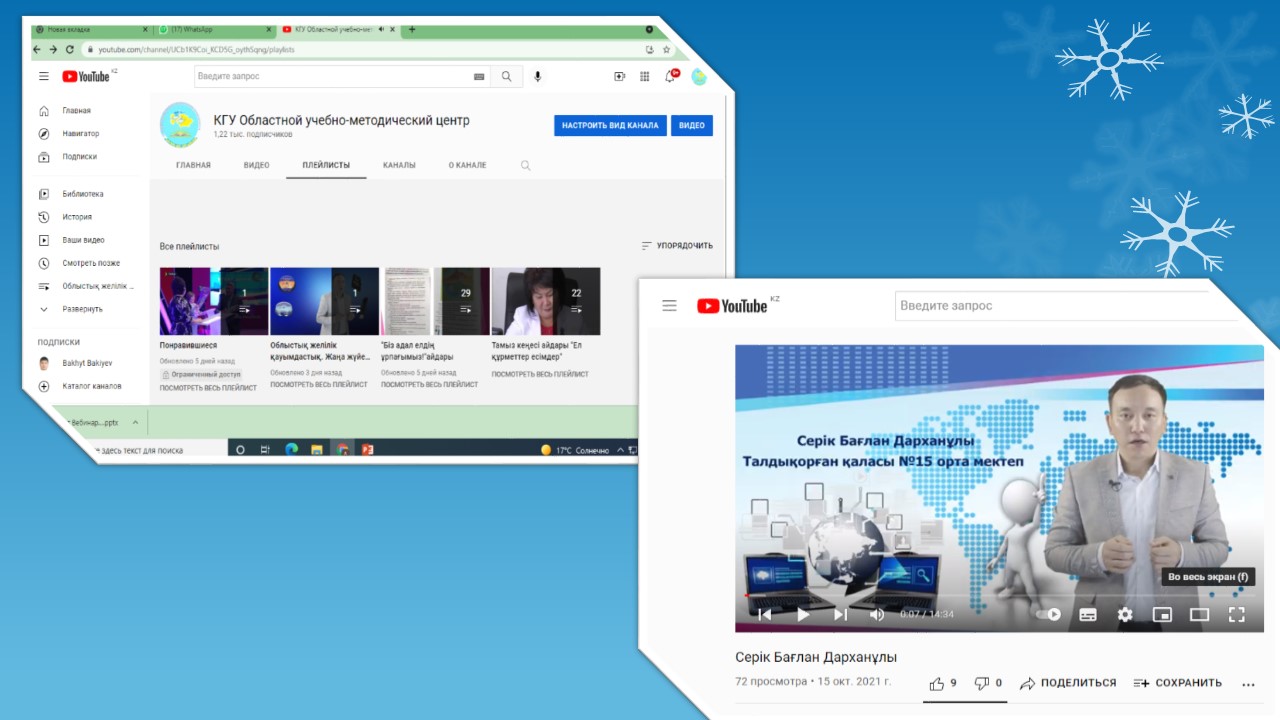
Task: Search within the channel via magnifier icon
Action: [x=526, y=165]
